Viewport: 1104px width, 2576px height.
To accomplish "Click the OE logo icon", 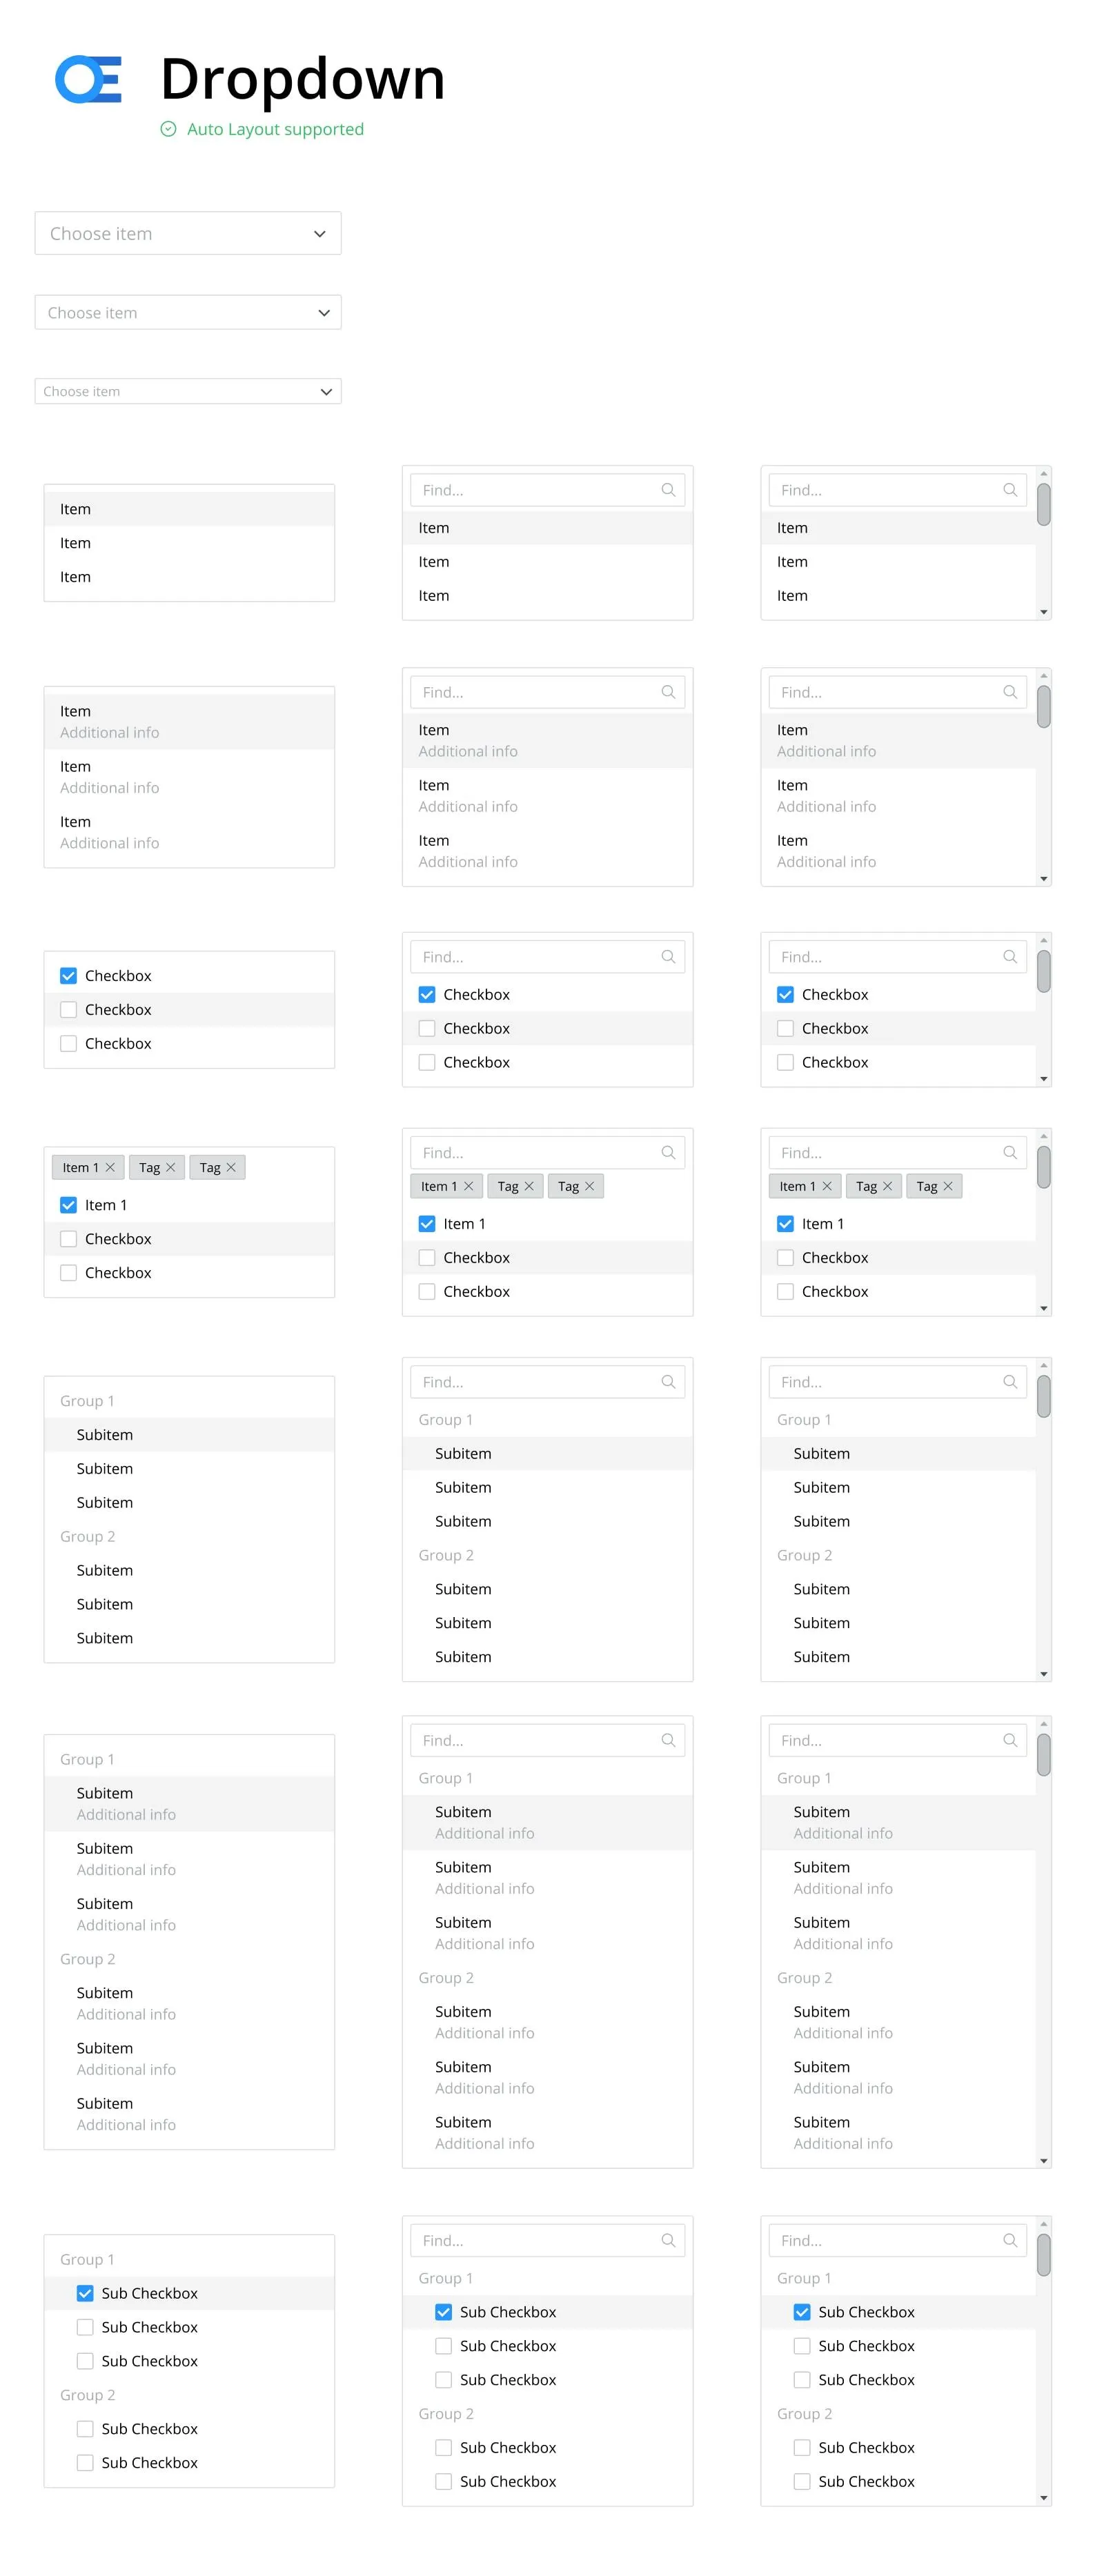I will click(x=88, y=79).
